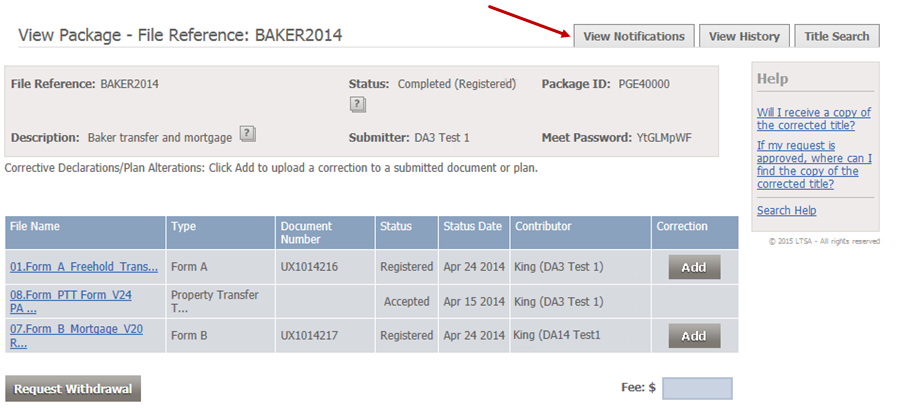Image resolution: width=899 pixels, height=408 pixels.
Task: Open the 'If my request is approved' help link
Action: [x=814, y=164]
